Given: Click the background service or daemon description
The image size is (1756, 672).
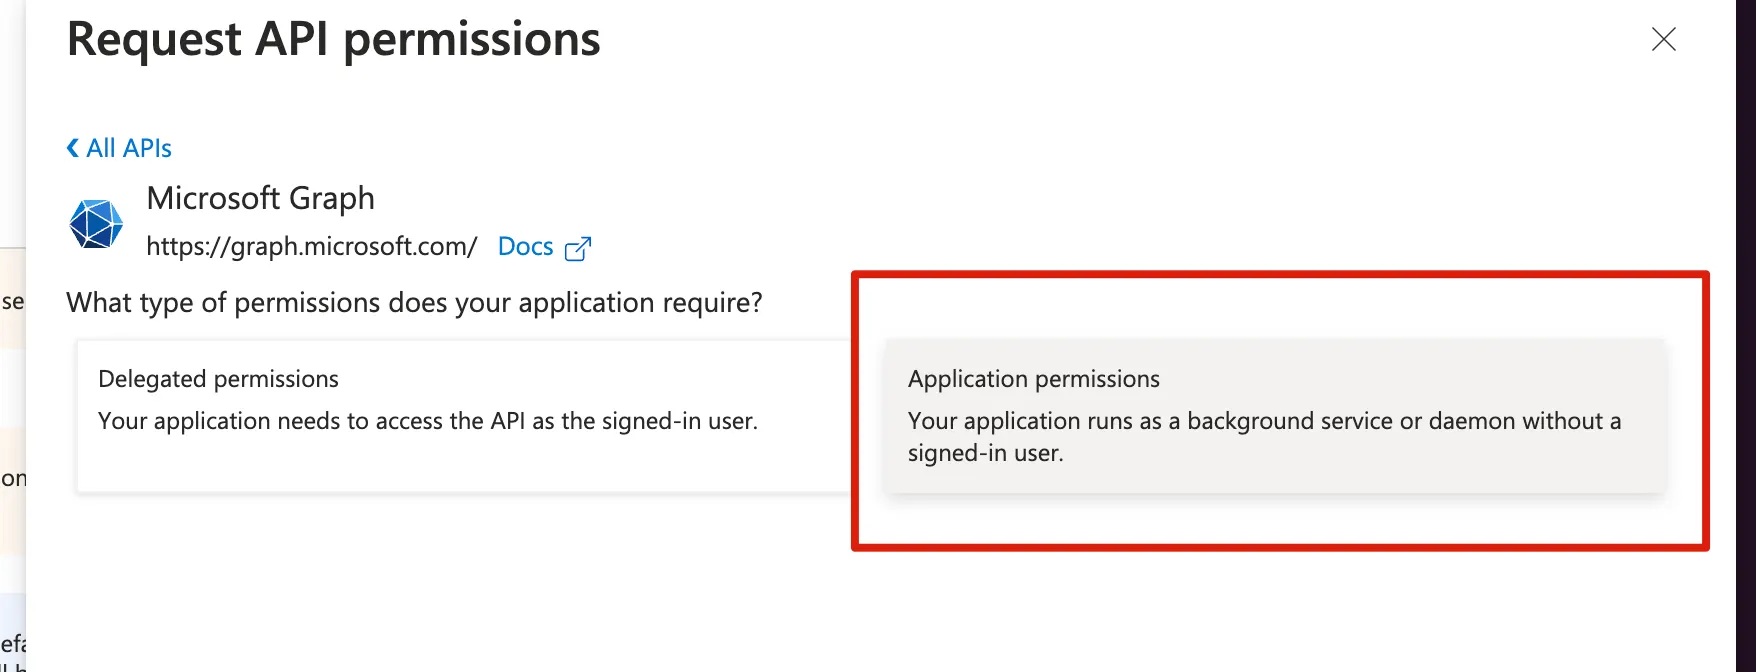Looking at the screenshot, I should (1264, 436).
